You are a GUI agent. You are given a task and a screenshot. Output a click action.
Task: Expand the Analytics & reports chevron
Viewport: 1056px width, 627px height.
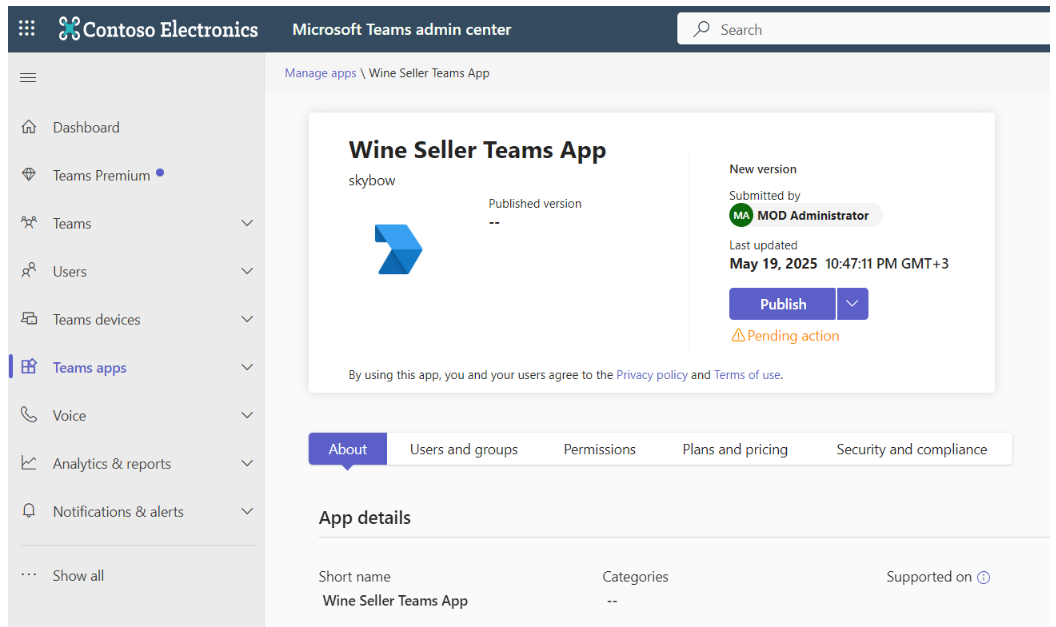point(247,463)
